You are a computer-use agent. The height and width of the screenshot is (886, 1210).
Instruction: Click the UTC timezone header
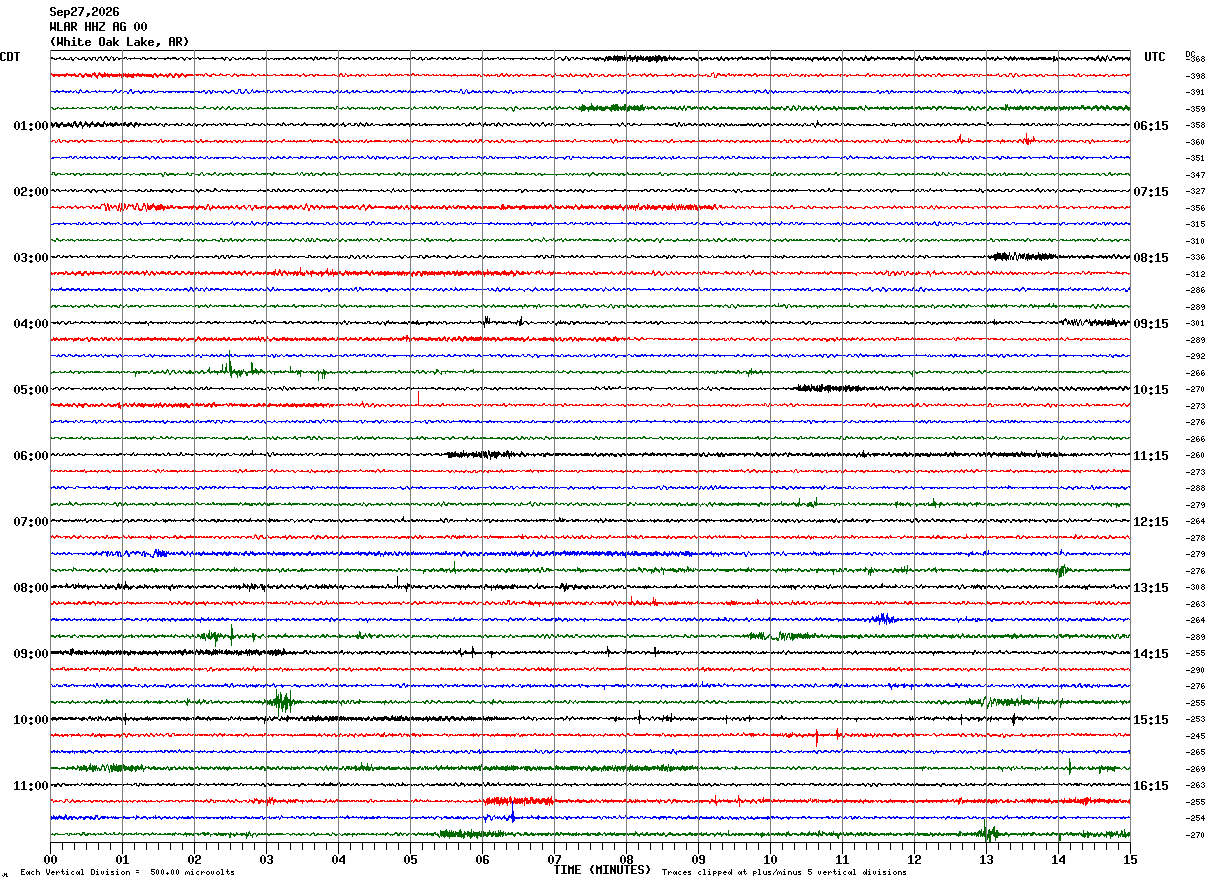[x=1155, y=57]
